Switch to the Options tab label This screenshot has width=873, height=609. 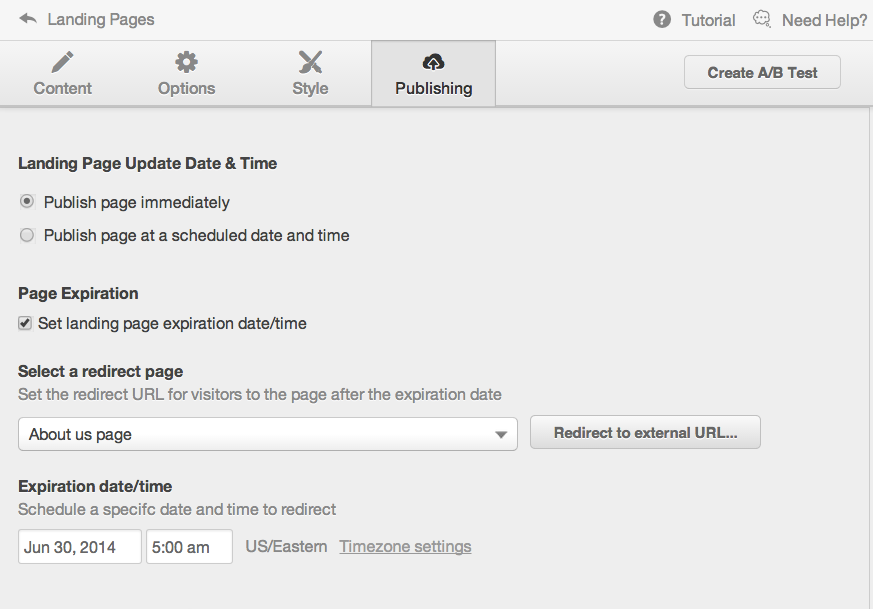[x=187, y=89]
